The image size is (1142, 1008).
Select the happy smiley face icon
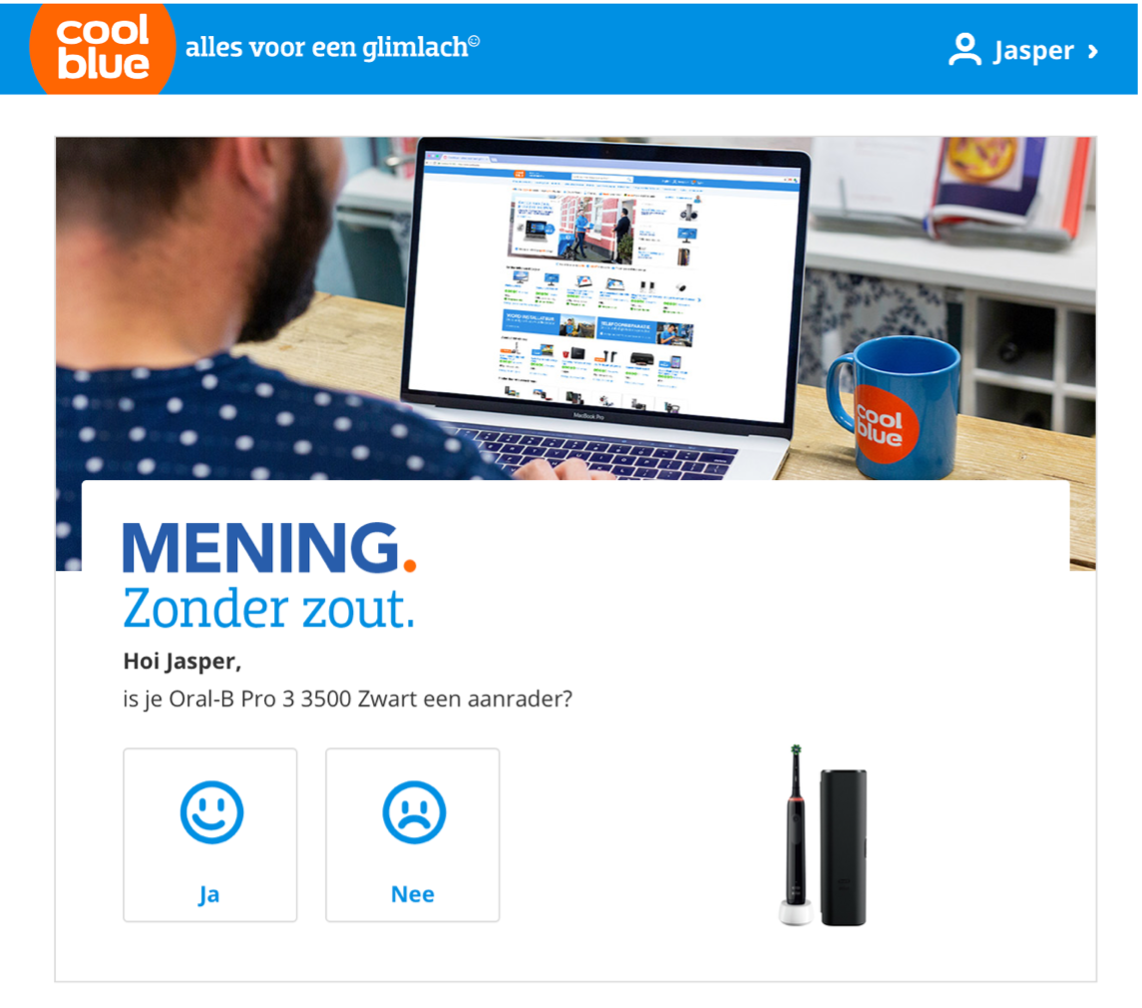tap(211, 812)
